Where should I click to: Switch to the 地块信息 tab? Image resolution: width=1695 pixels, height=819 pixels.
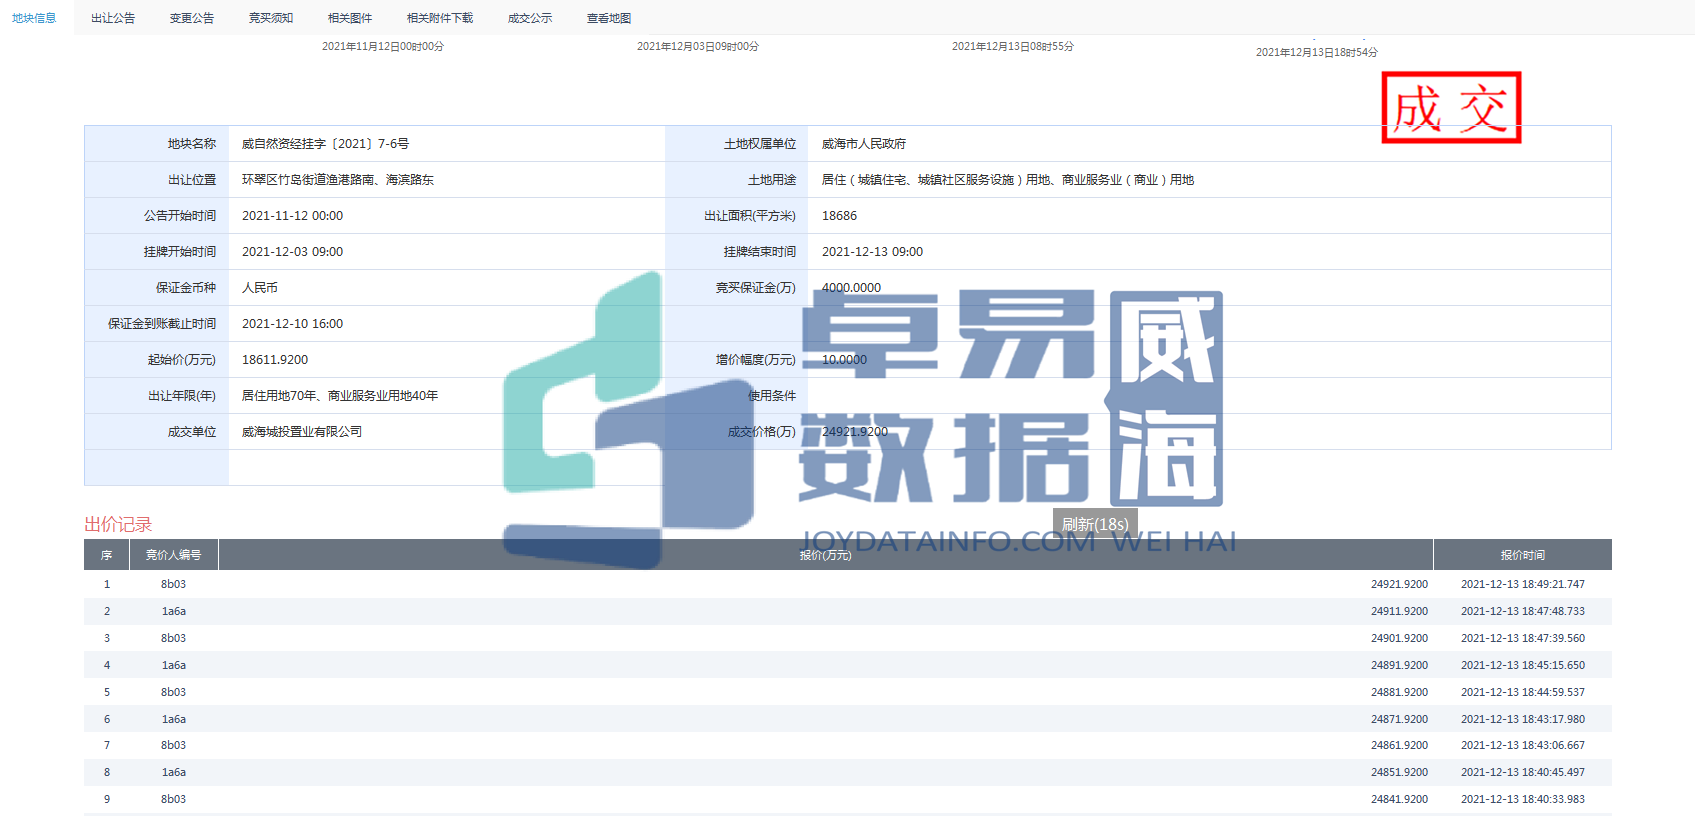tap(34, 18)
